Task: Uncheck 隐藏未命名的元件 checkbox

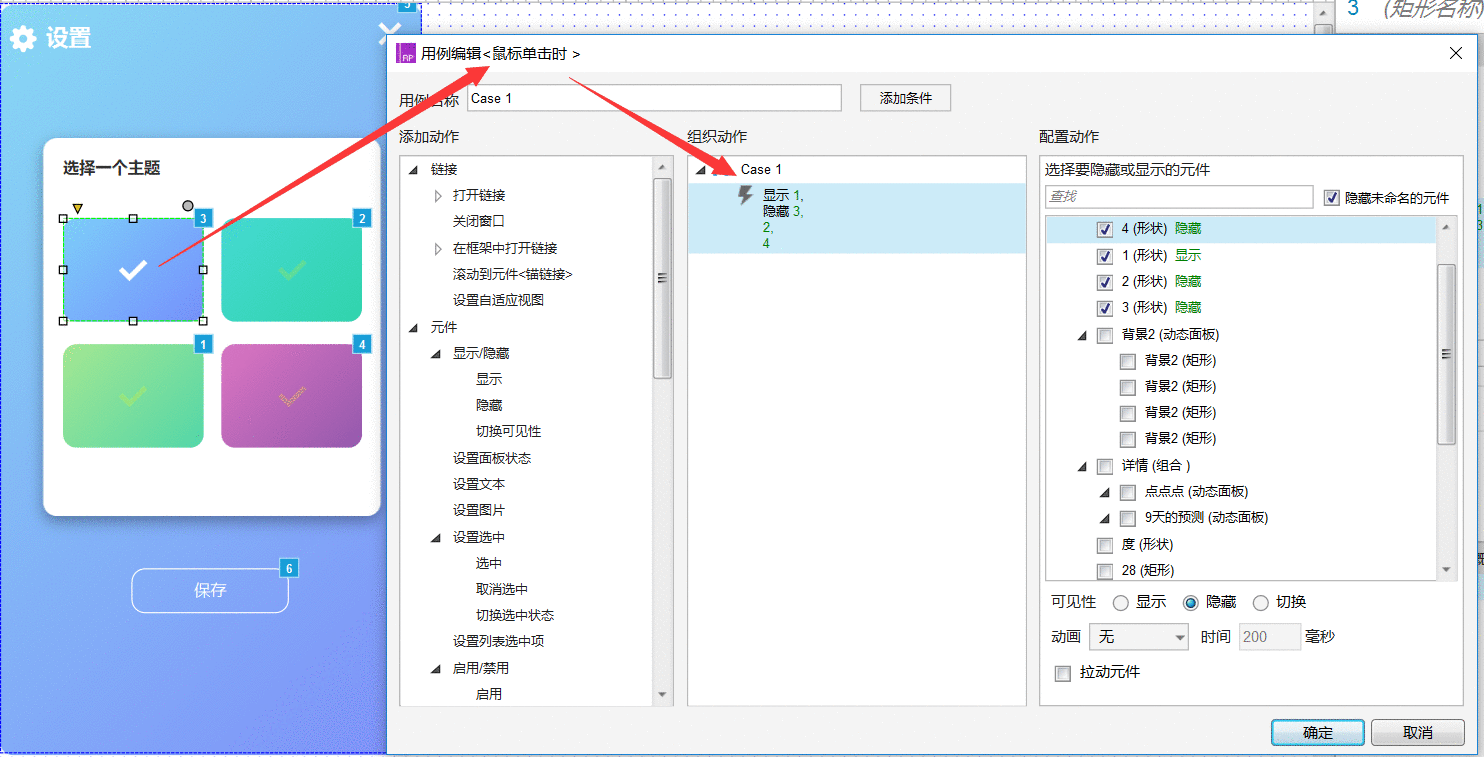Action: click(x=1331, y=198)
